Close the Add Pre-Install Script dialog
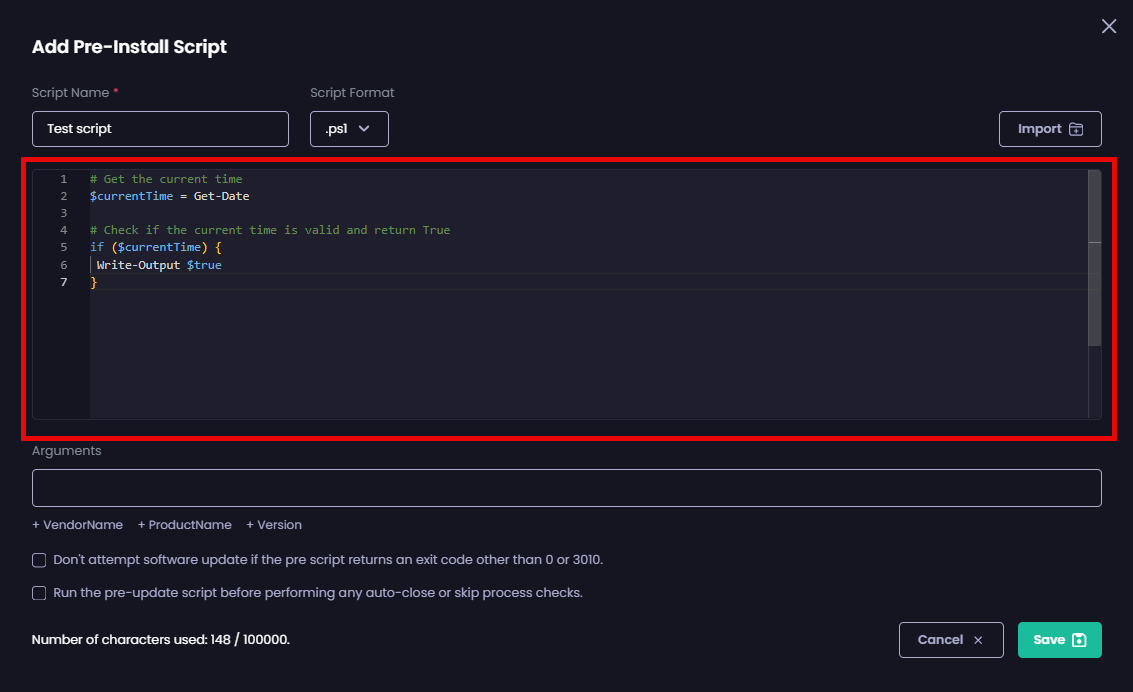 tap(1108, 26)
